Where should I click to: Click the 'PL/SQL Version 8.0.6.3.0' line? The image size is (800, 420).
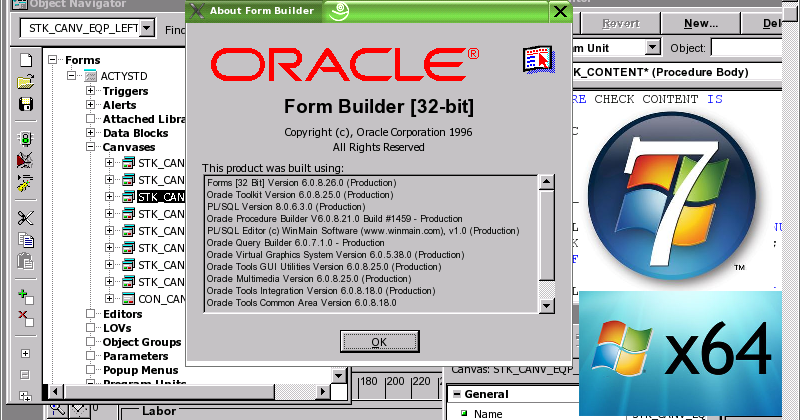pyautogui.click(x=286, y=207)
